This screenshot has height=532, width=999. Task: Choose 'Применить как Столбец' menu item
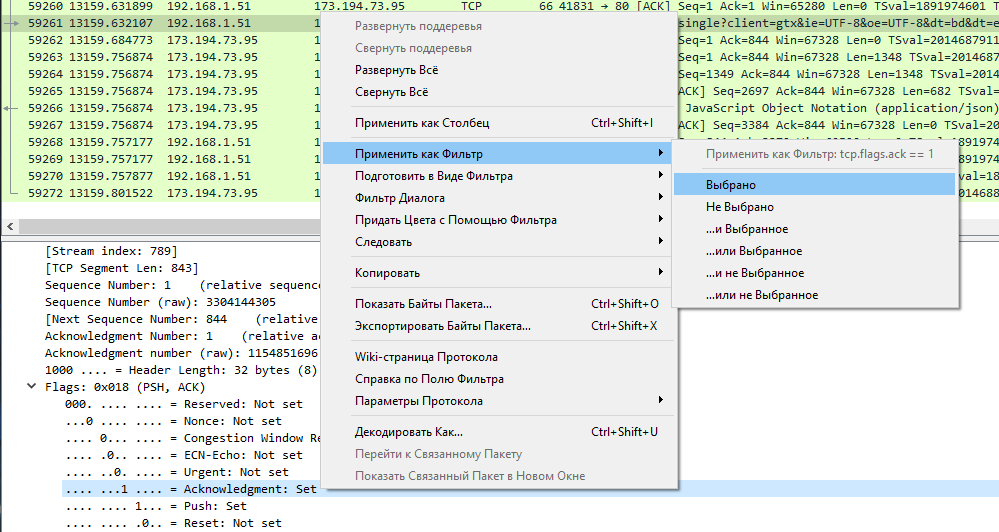[x=422, y=123]
